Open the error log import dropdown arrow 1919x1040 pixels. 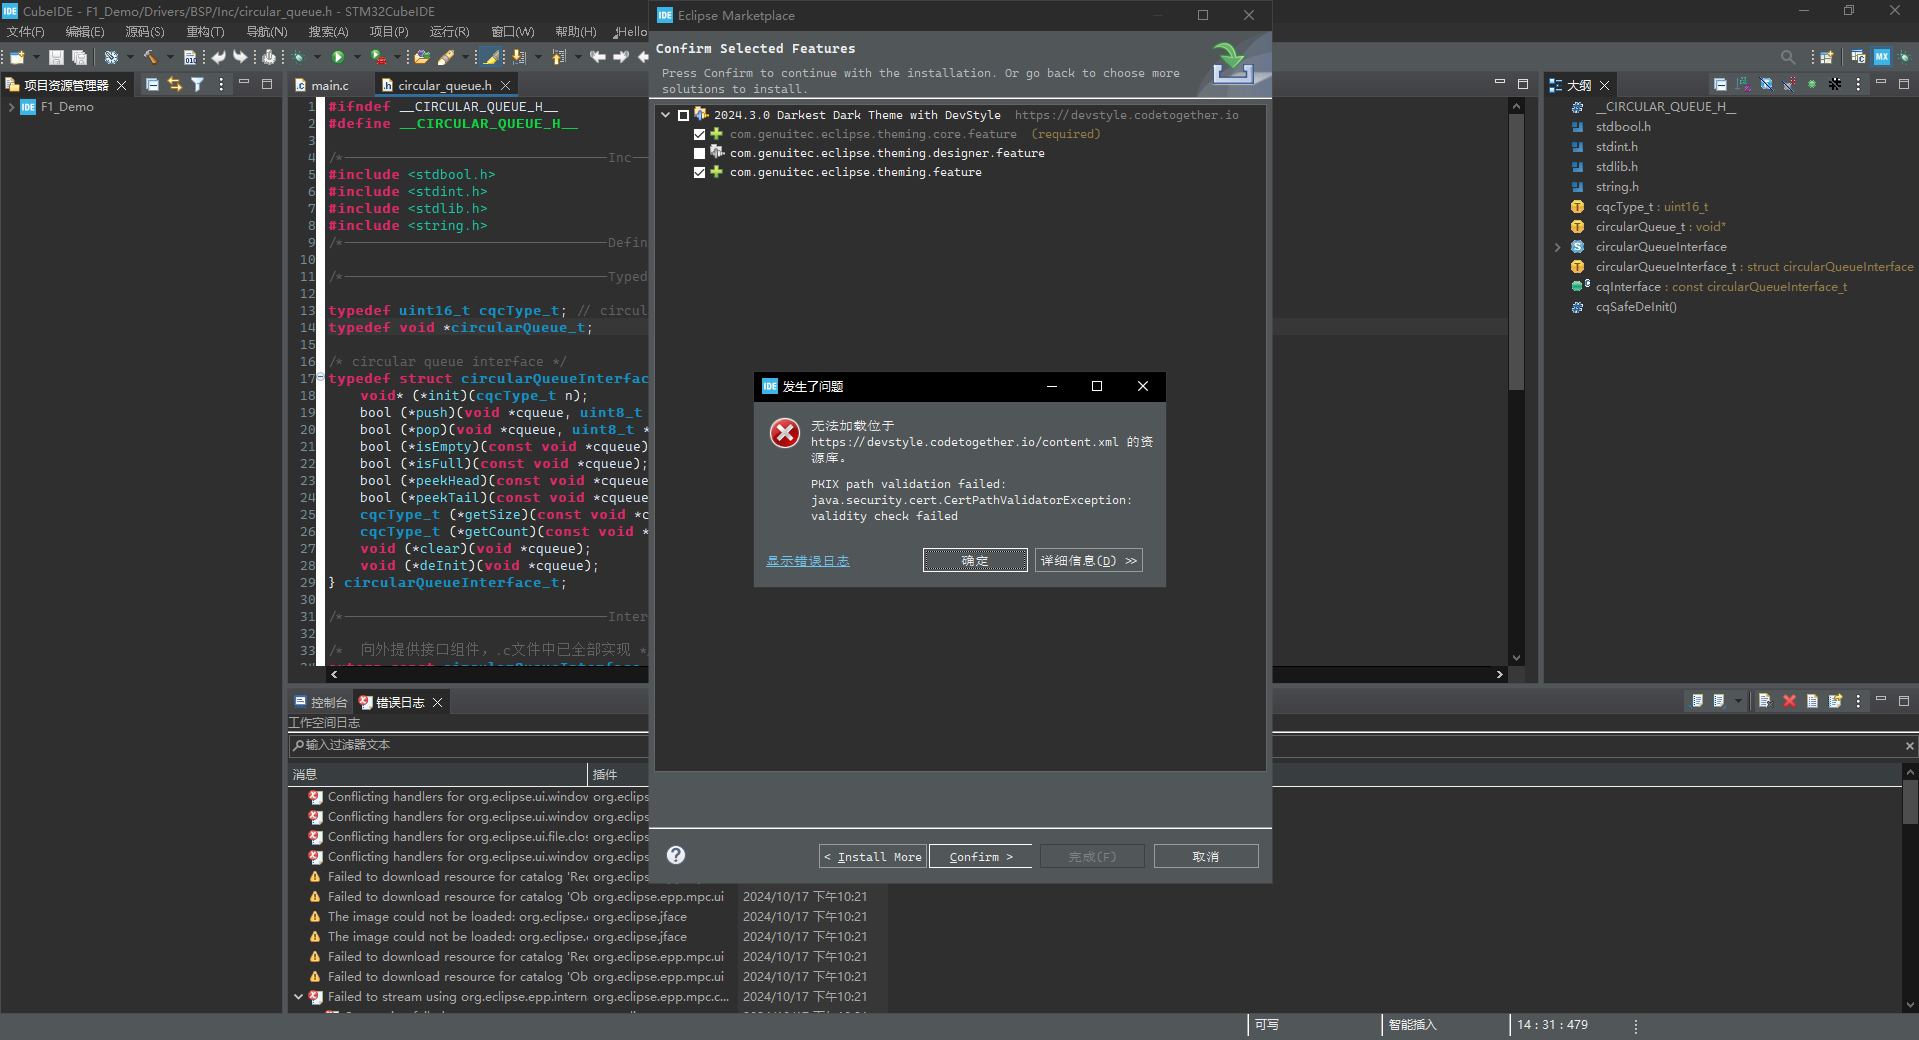tap(1738, 701)
